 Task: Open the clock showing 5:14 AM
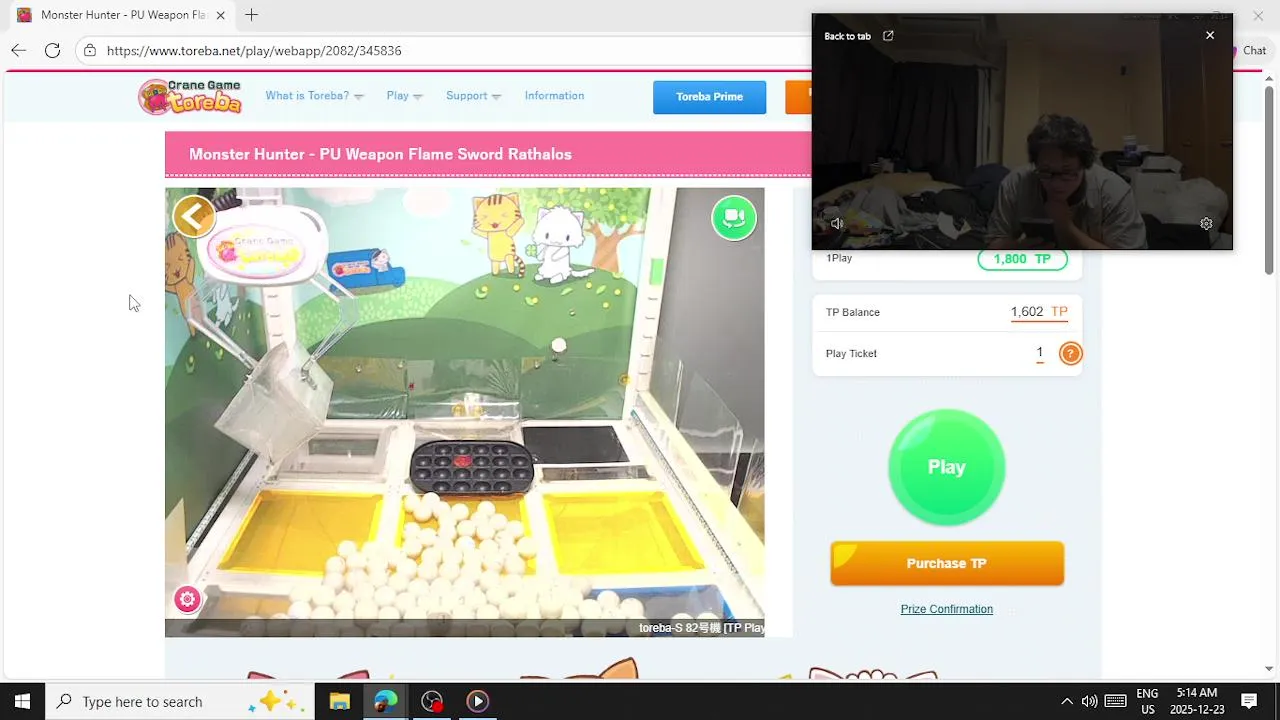[1197, 701]
